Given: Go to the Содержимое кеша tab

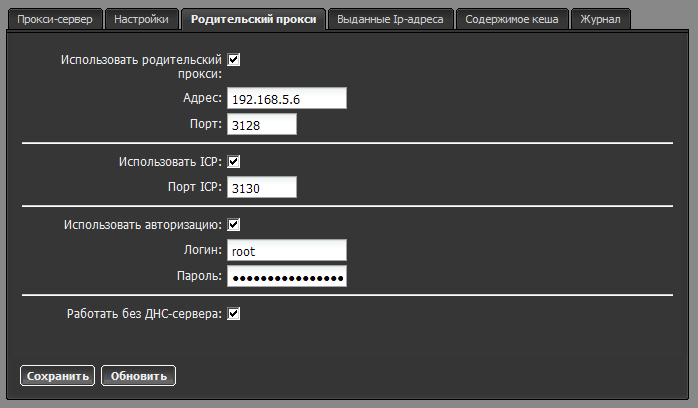Looking at the screenshot, I should (x=511, y=19).
